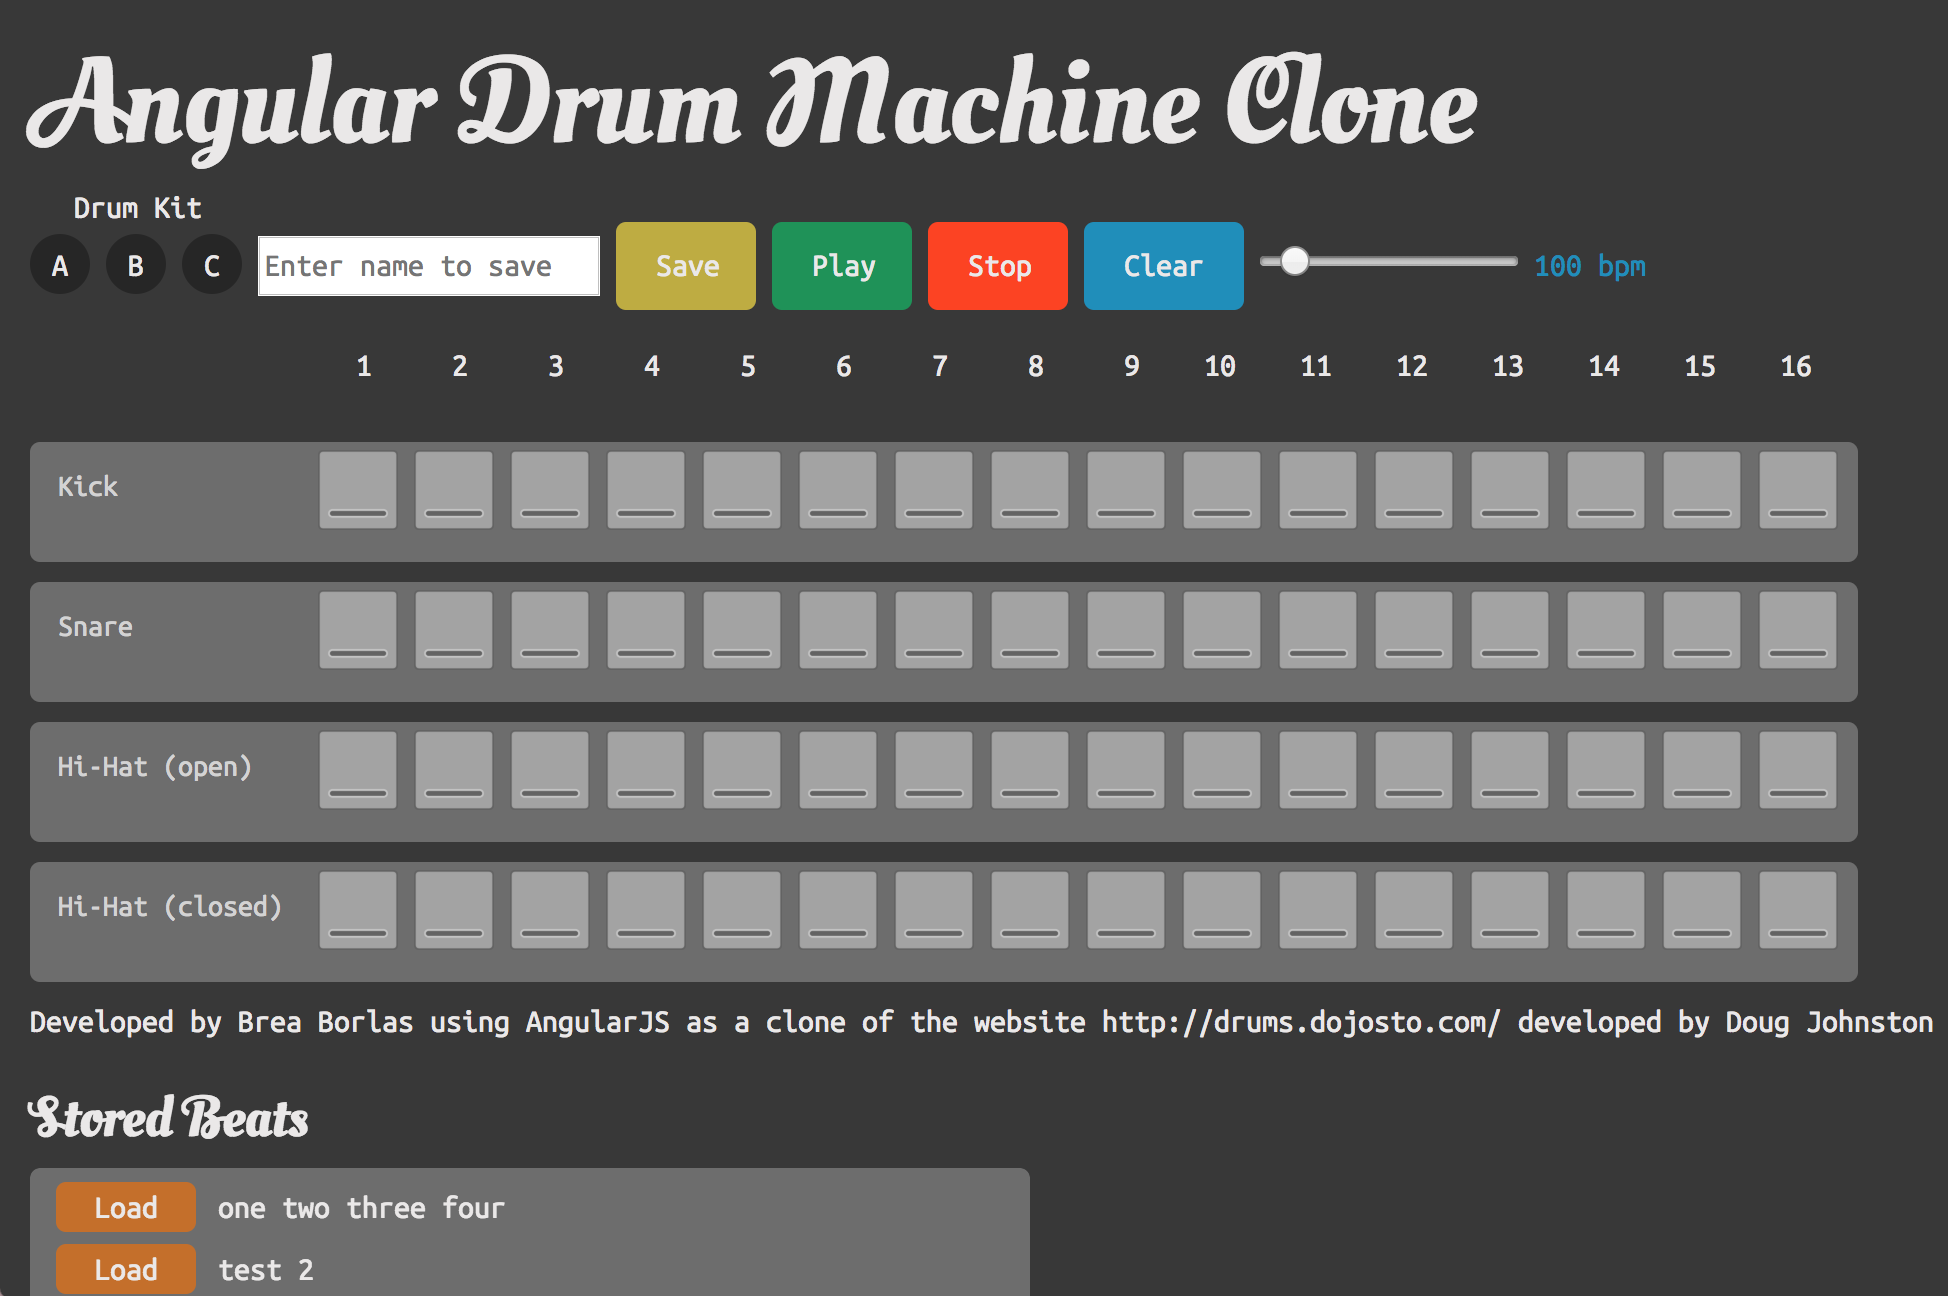The width and height of the screenshot is (1948, 1296).
Task: Enable Kick step 16 pad
Action: click(x=1798, y=490)
